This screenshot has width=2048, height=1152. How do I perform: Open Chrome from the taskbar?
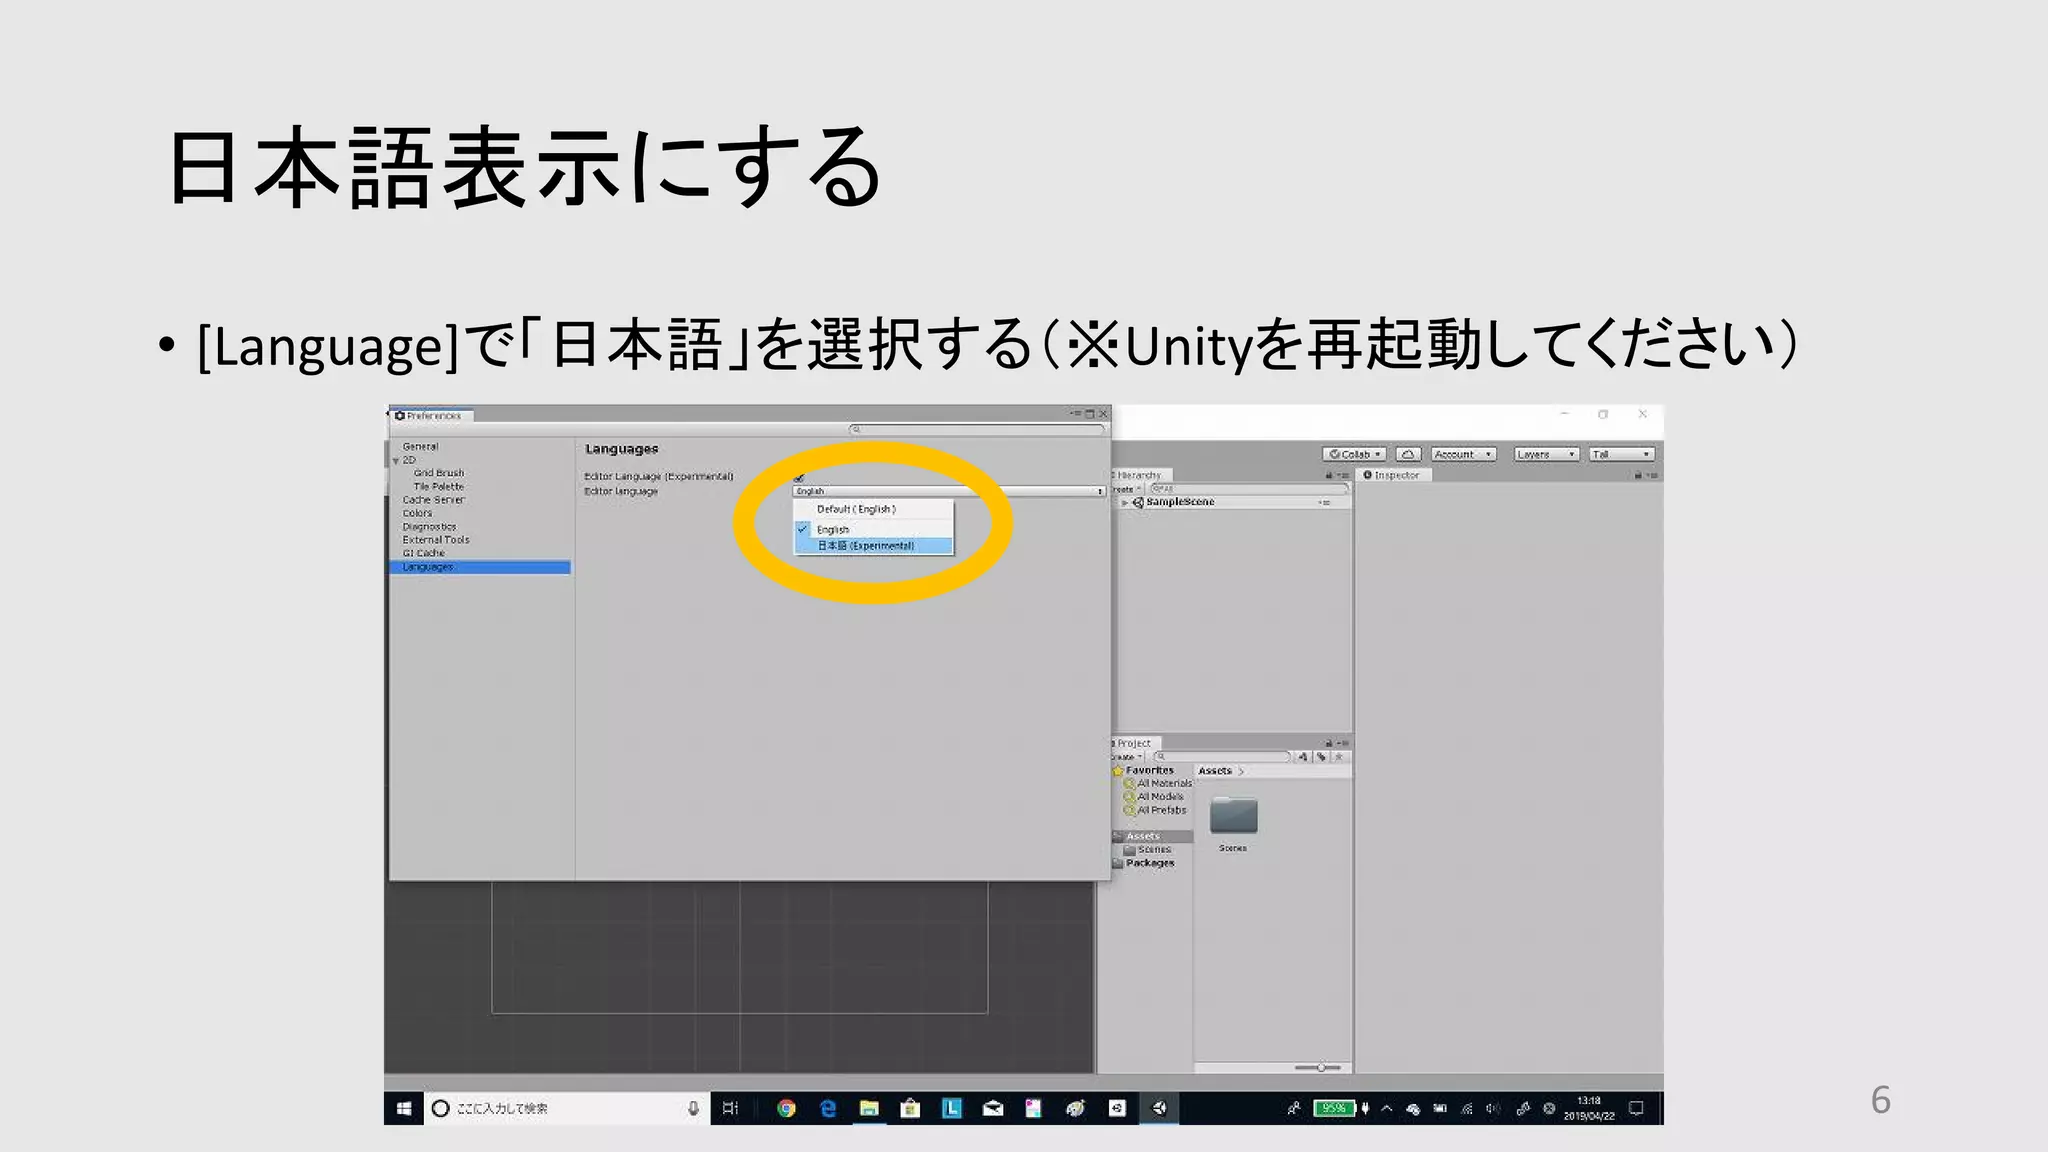[786, 1108]
